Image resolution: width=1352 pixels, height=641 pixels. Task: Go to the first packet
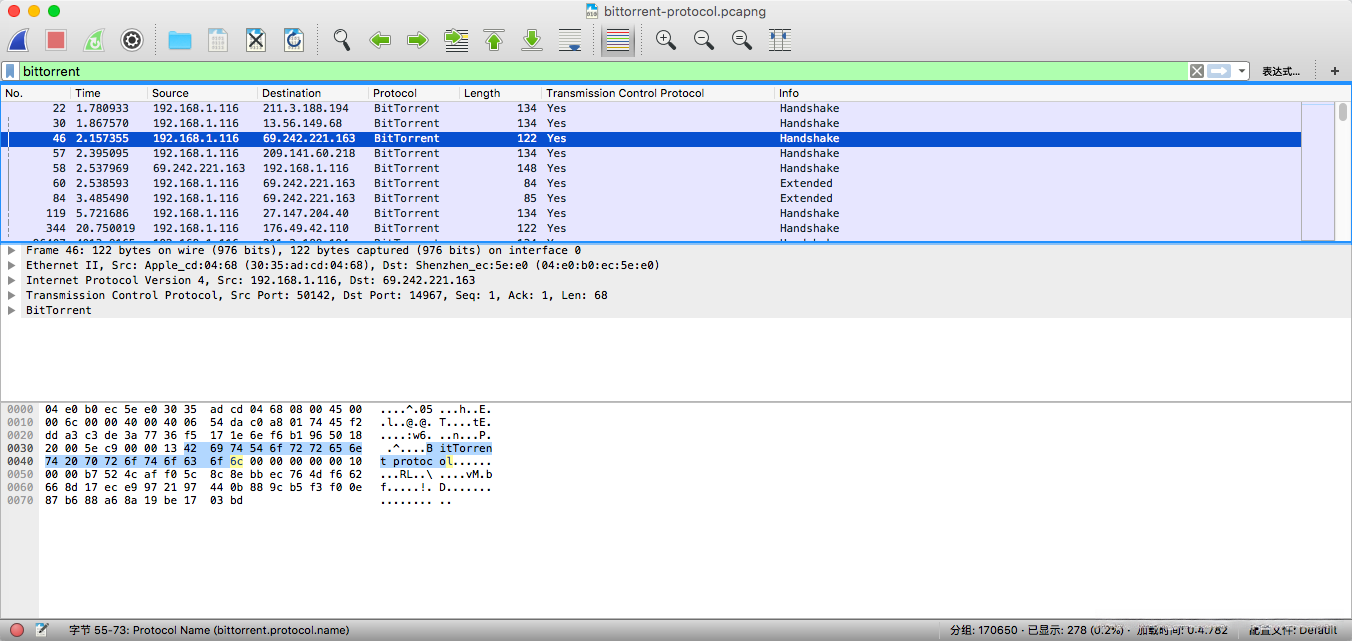pyautogui.click(x=494, y=40)
